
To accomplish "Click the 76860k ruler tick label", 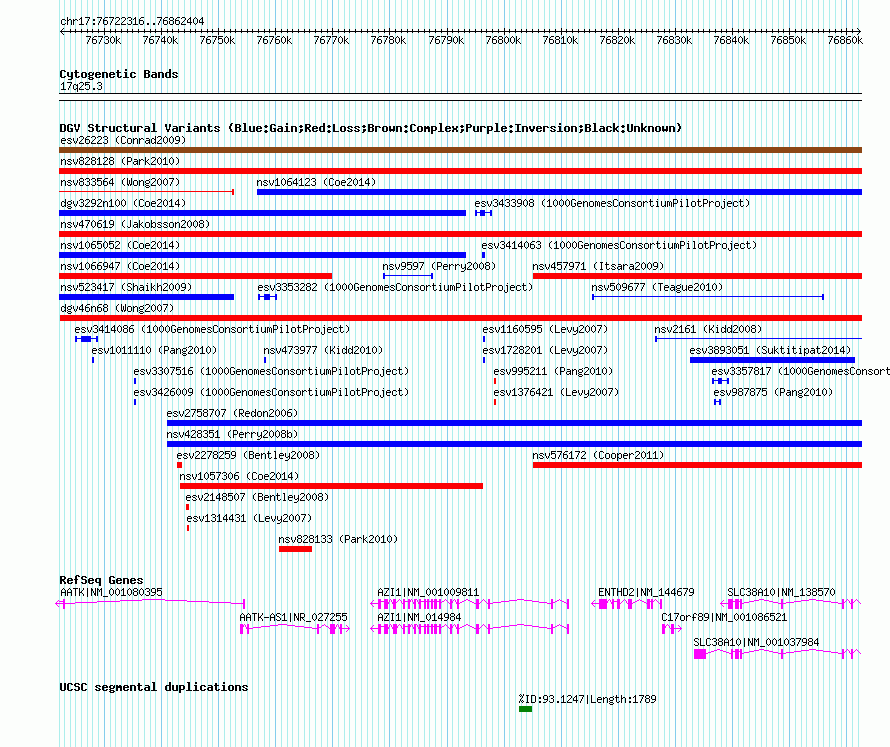I will tap(845, 40).
